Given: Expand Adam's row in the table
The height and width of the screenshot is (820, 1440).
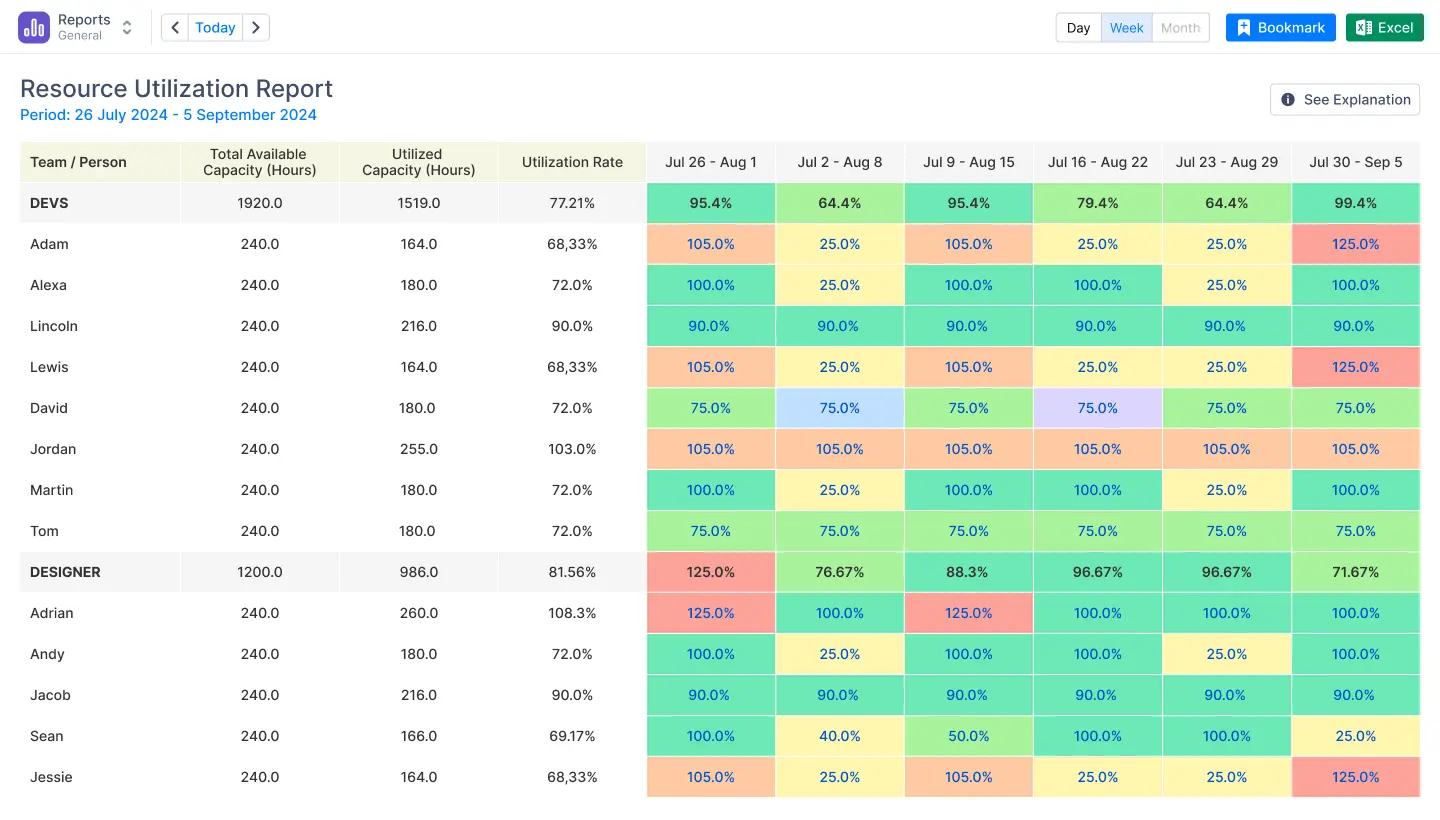Looking at the screenshot, I should tap(49, 244).
